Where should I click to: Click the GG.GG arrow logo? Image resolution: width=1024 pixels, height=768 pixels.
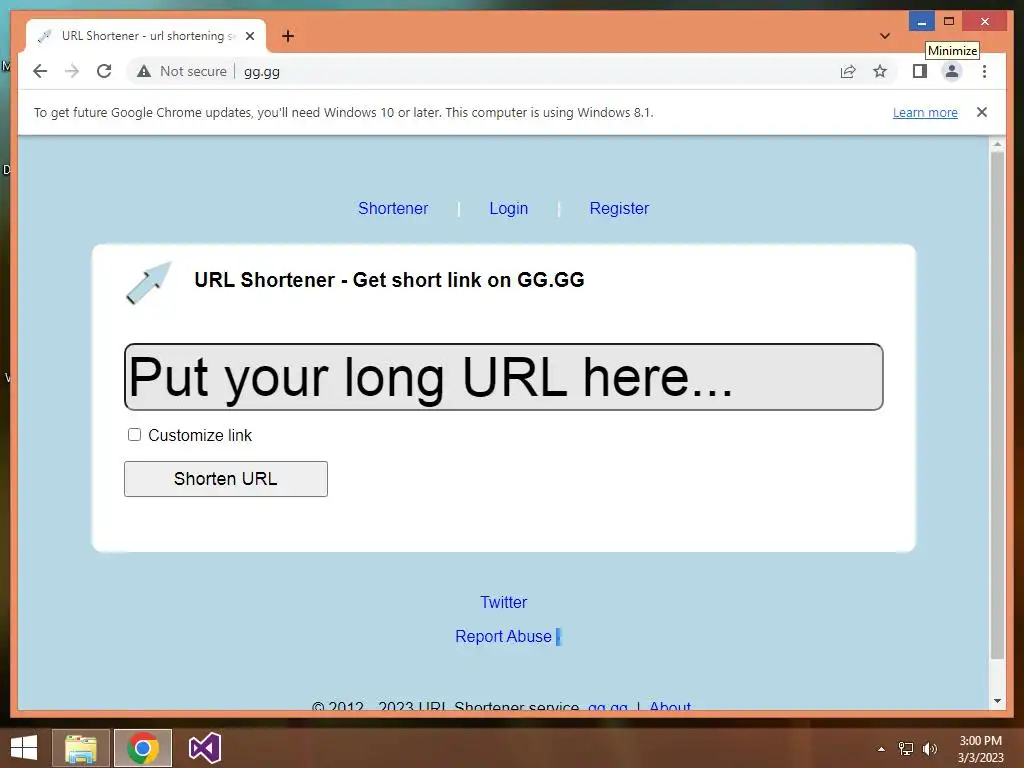click(149, 283)
